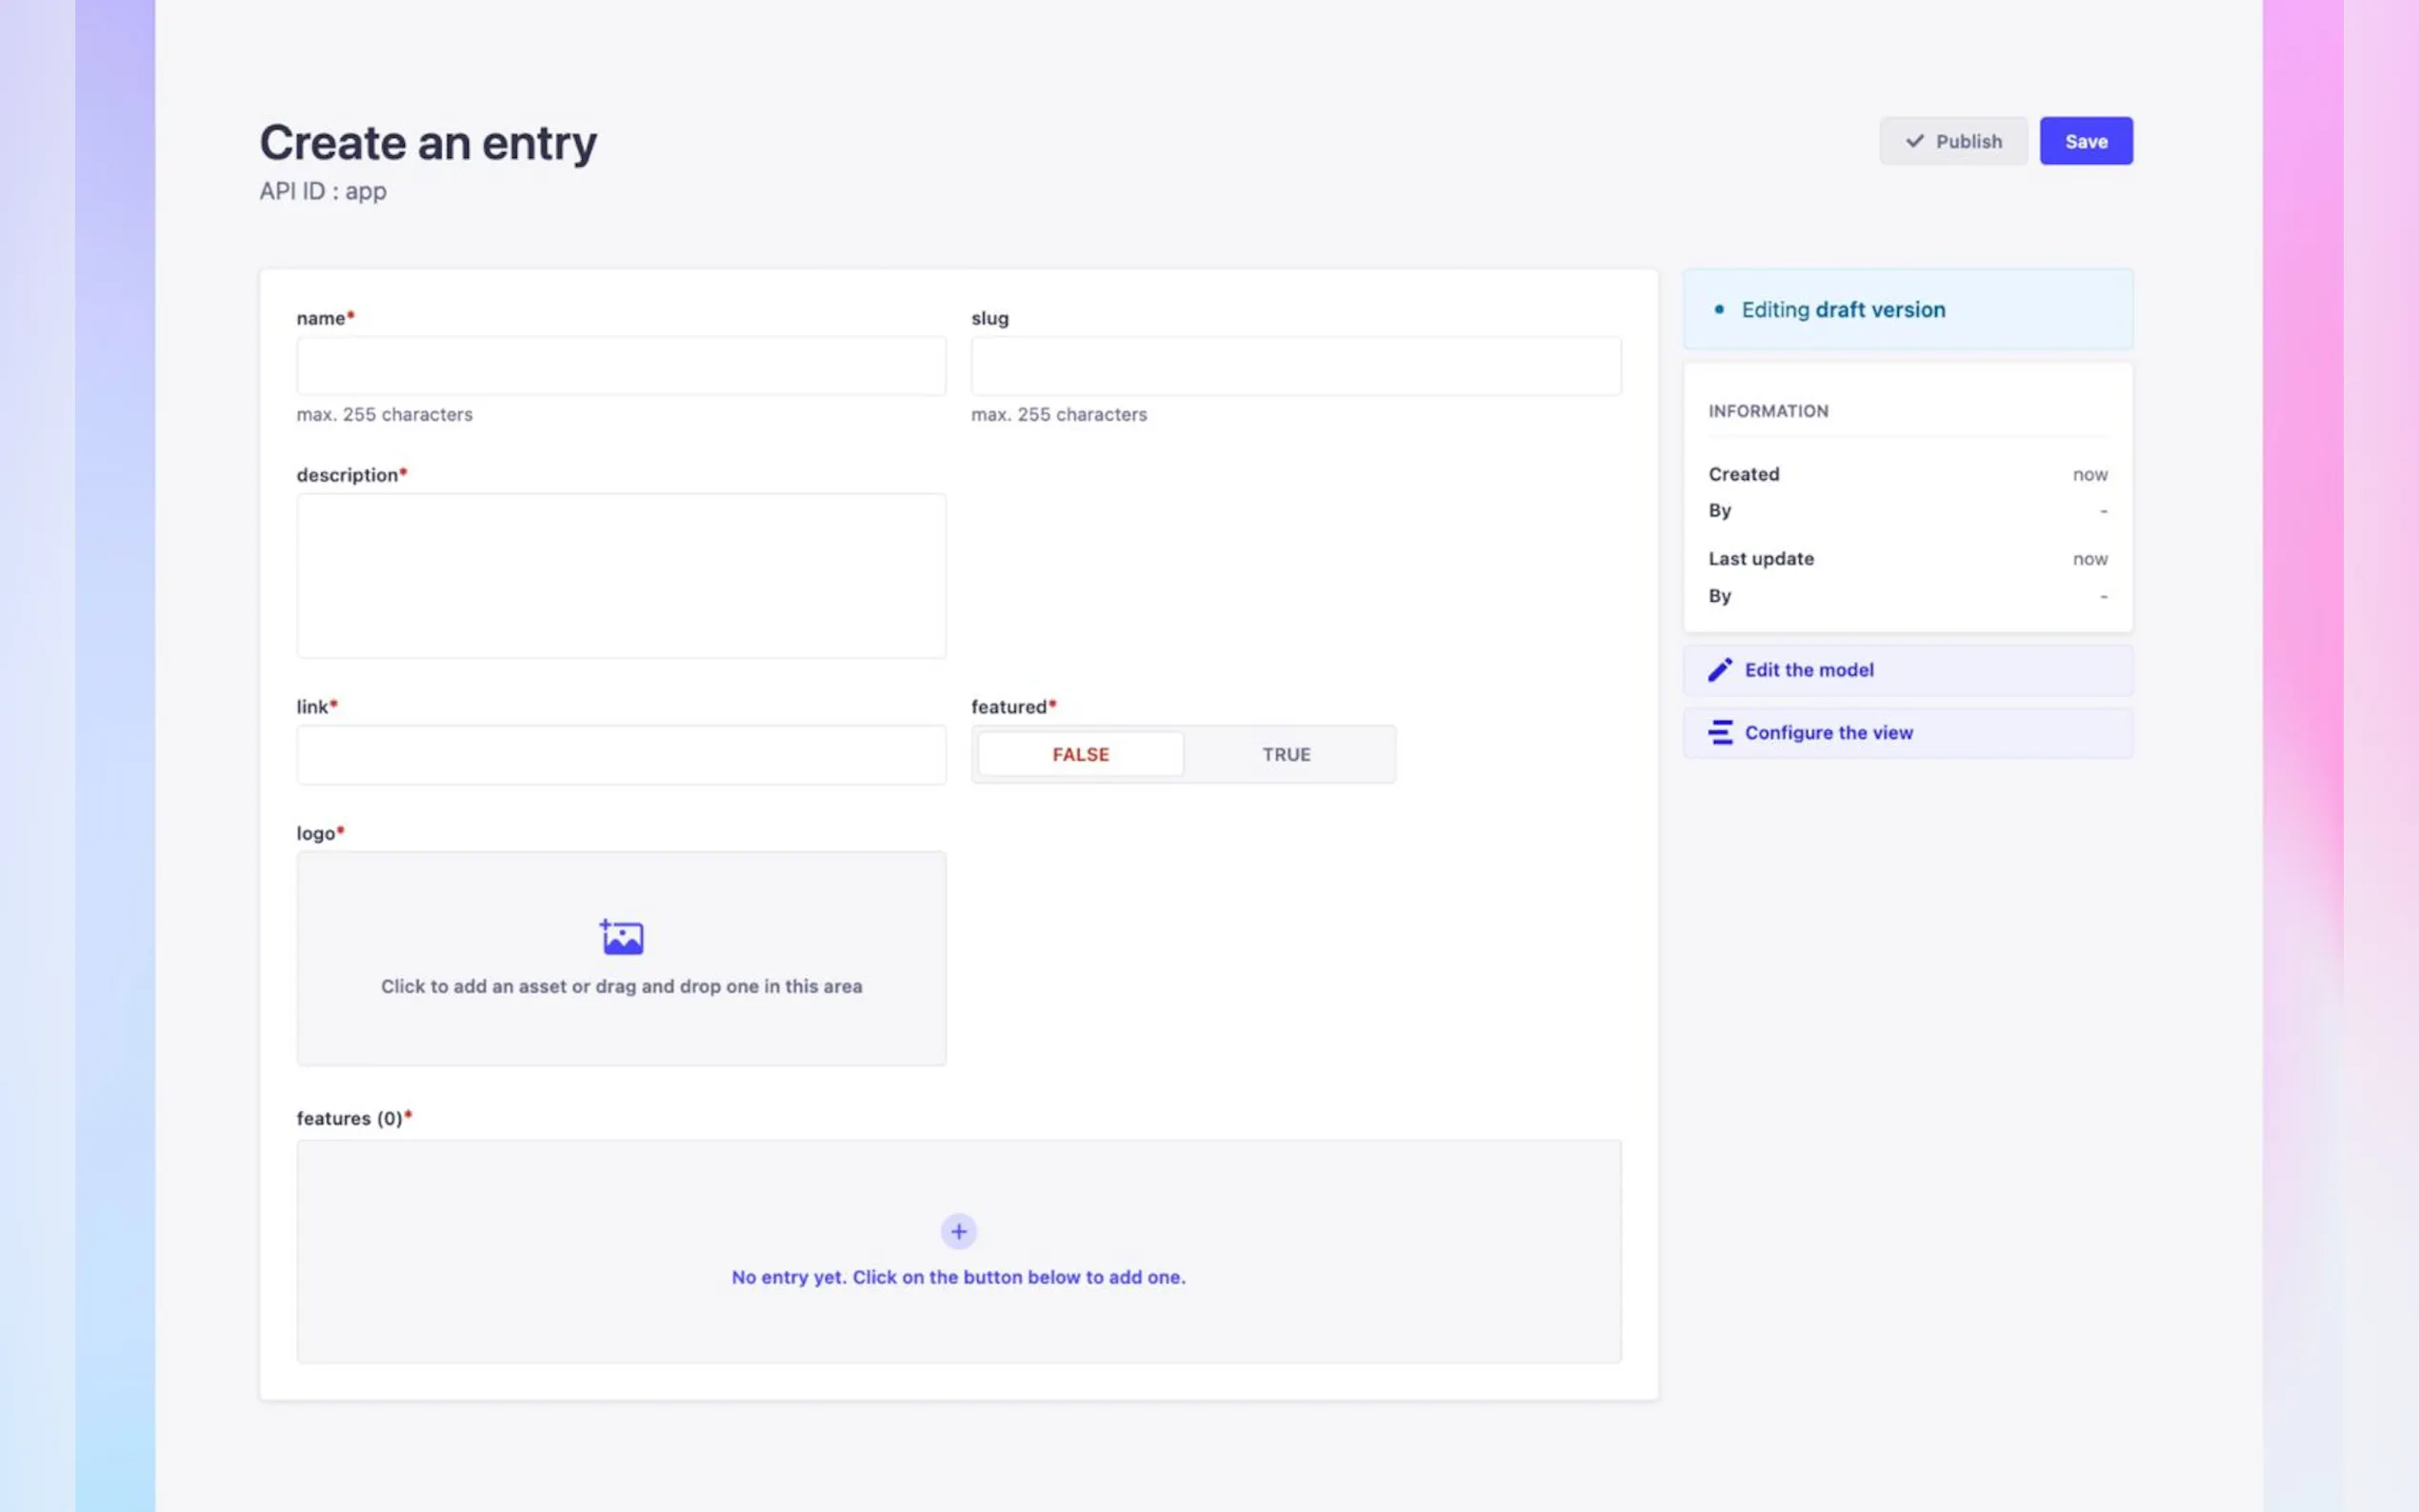Click the INFORMATION panel header
This screenshot has height=1512, width=2419.
click(1767, 411)
